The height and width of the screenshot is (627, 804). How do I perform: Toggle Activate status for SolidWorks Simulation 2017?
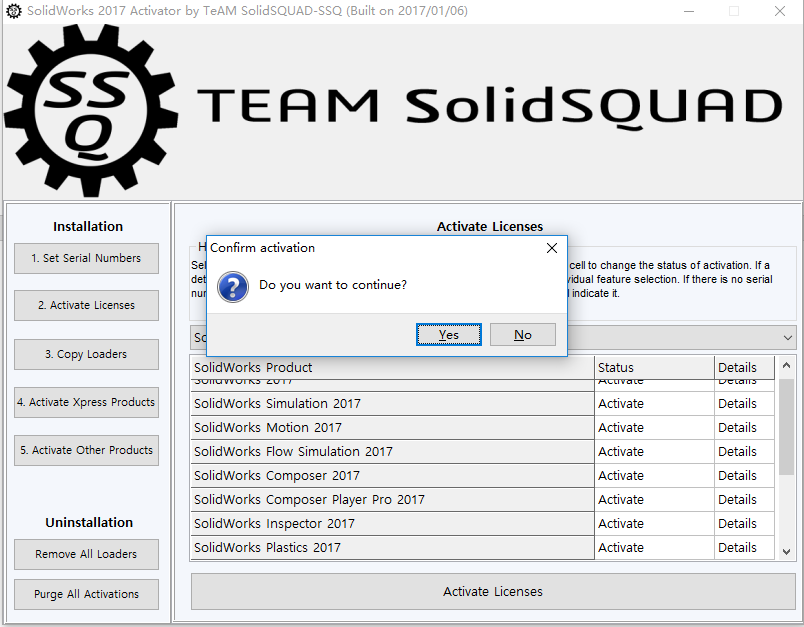[x=654, y=404]
